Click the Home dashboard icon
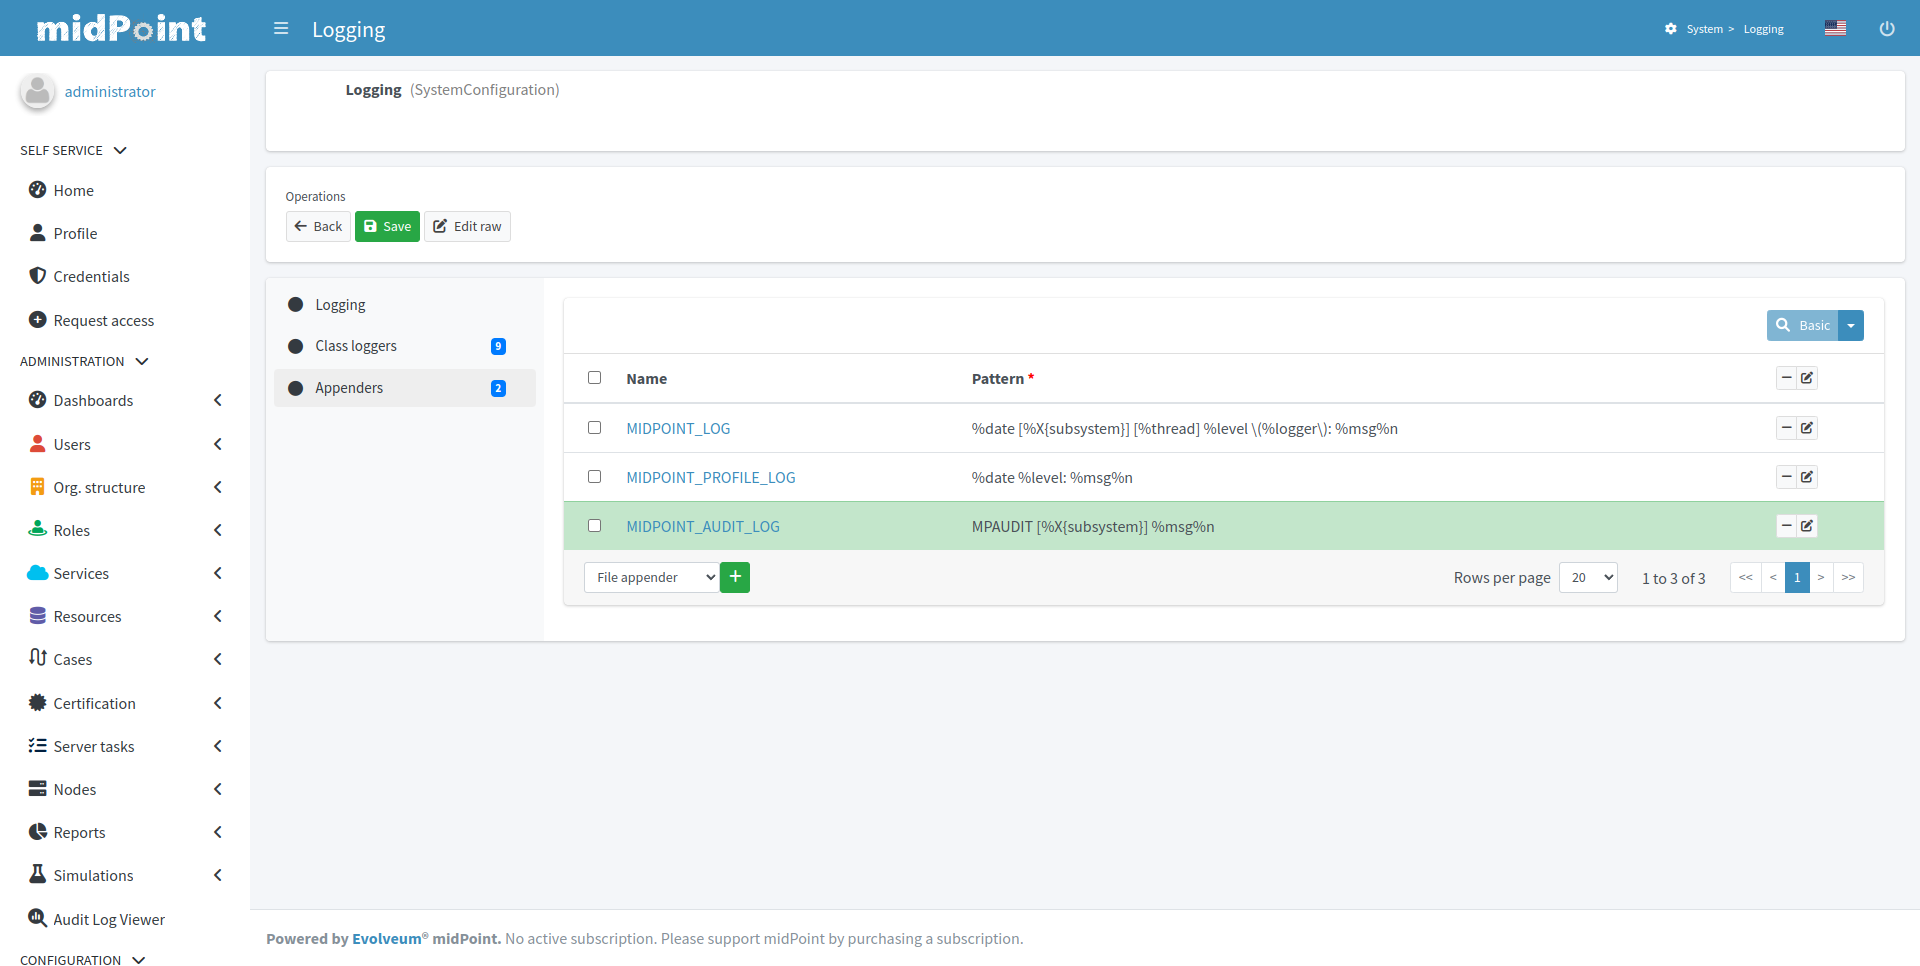 pyautogui.click(x=38, y=190)
